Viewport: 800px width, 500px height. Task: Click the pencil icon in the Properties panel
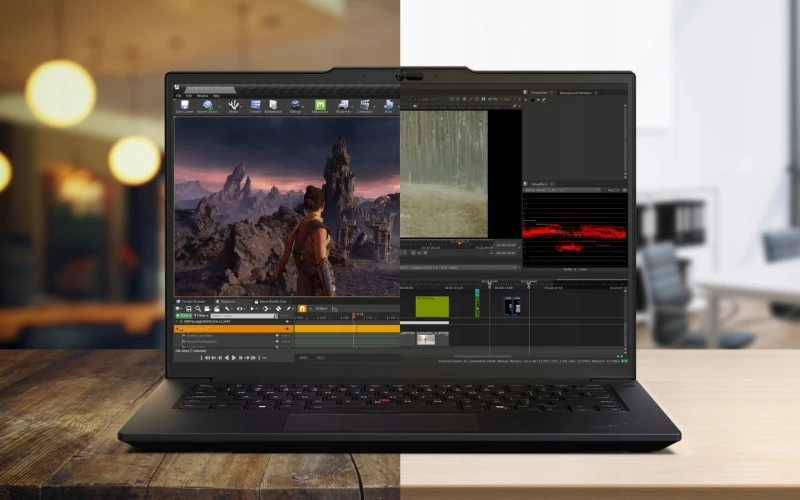pos(544,99)
